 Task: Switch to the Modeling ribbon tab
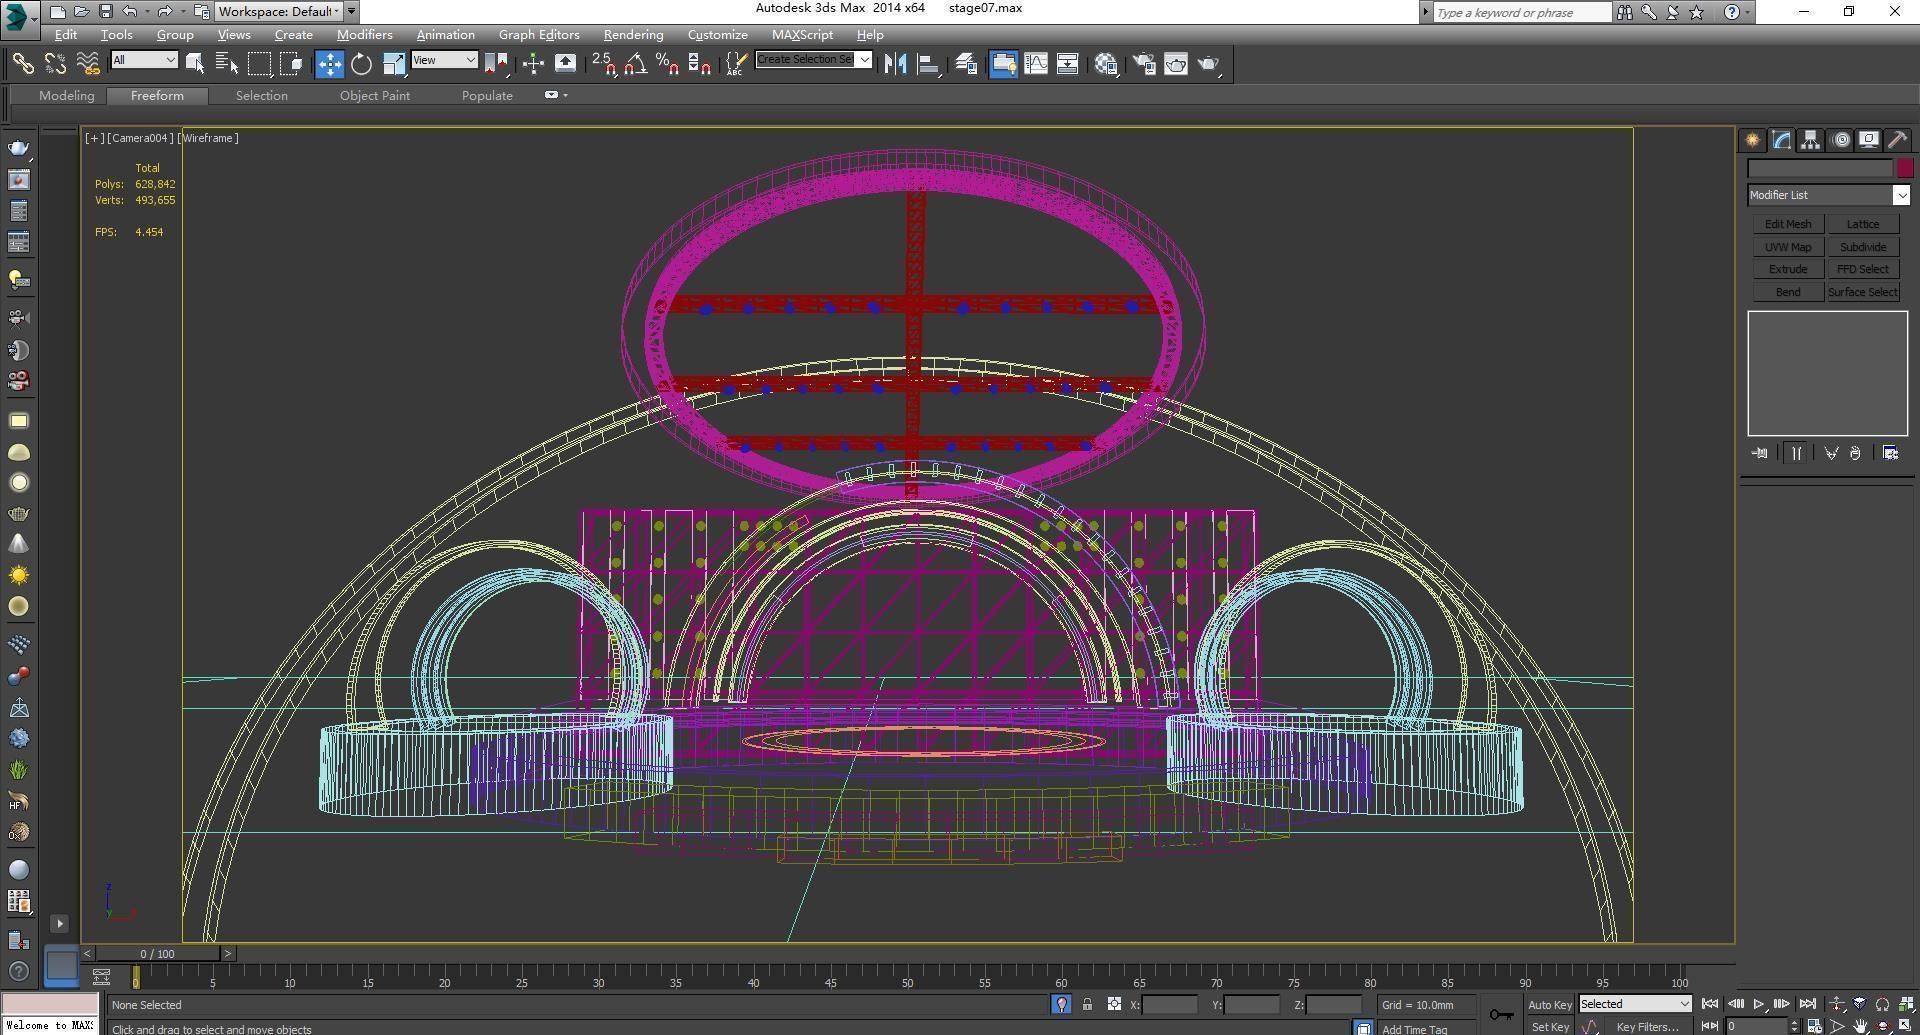67,95
